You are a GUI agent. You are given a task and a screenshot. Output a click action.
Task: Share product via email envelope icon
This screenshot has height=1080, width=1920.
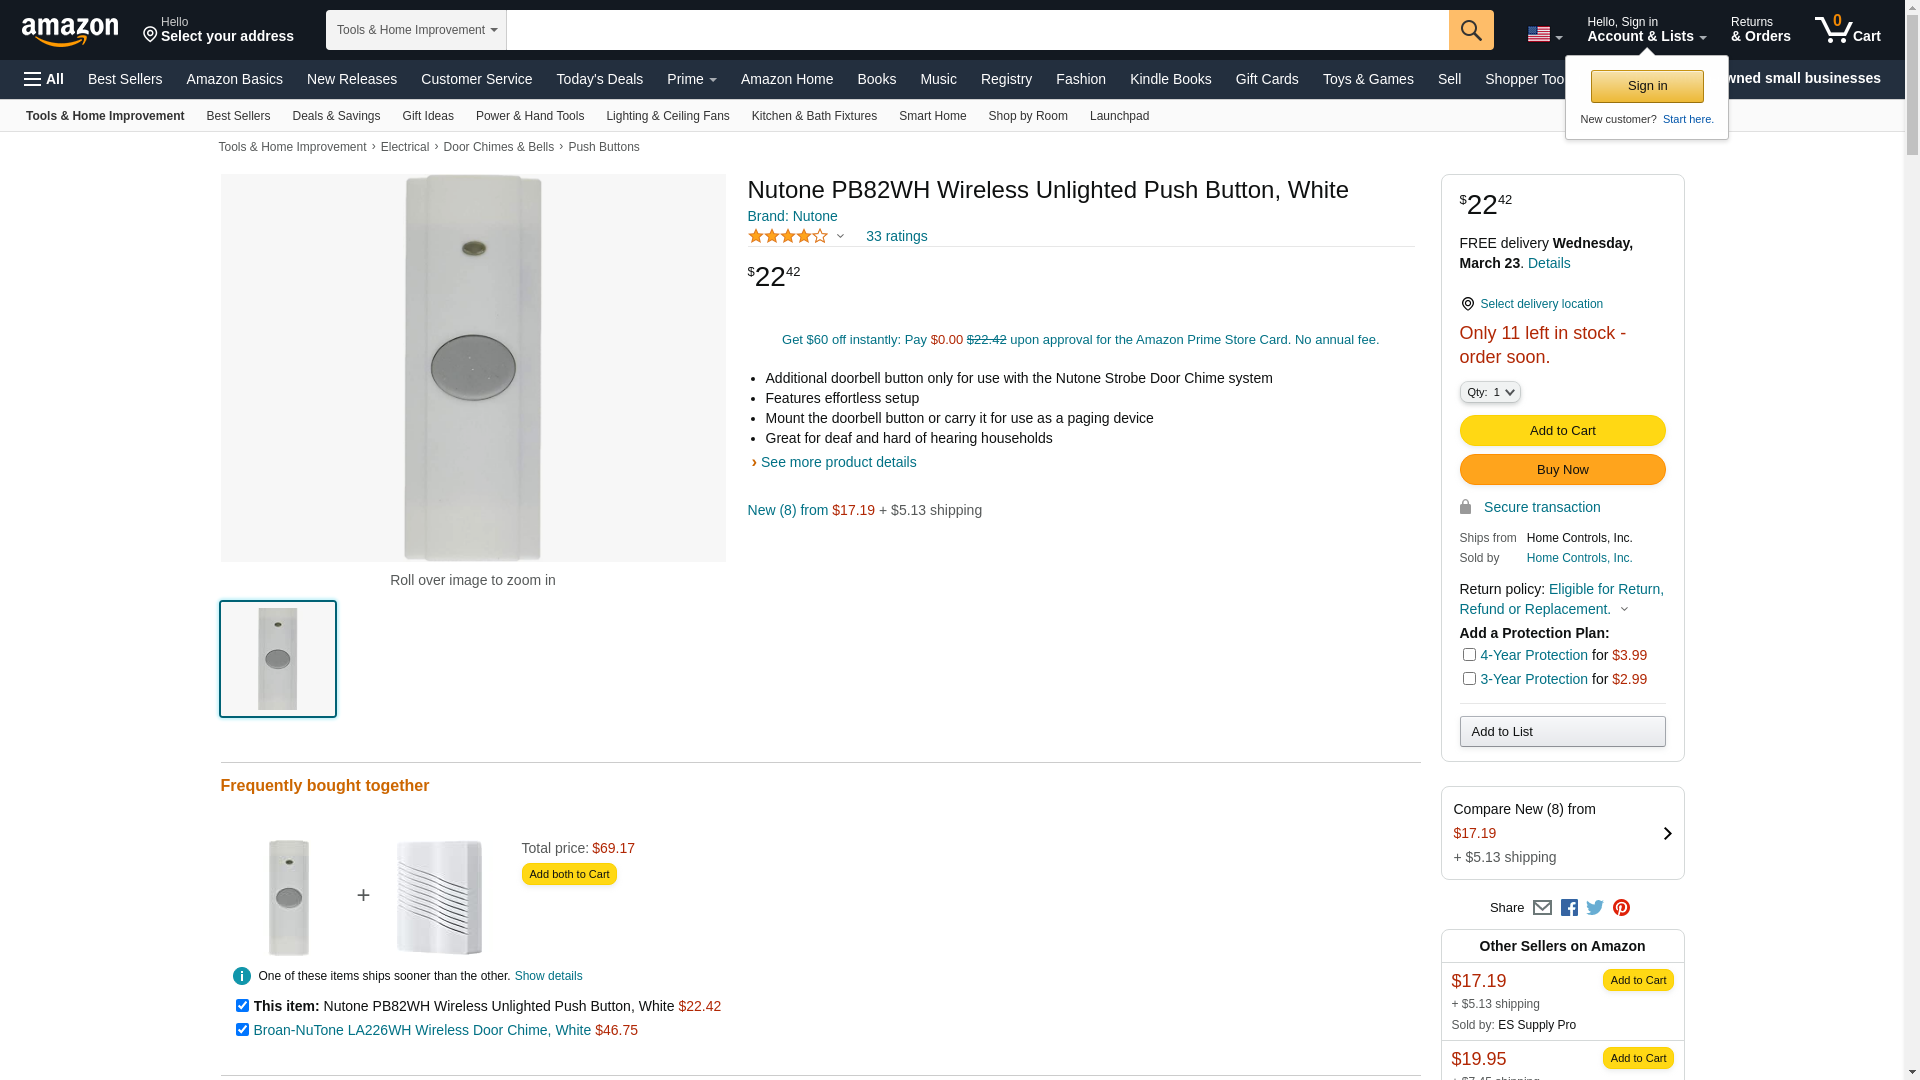pyautogui.click(x=1542, y=908)
